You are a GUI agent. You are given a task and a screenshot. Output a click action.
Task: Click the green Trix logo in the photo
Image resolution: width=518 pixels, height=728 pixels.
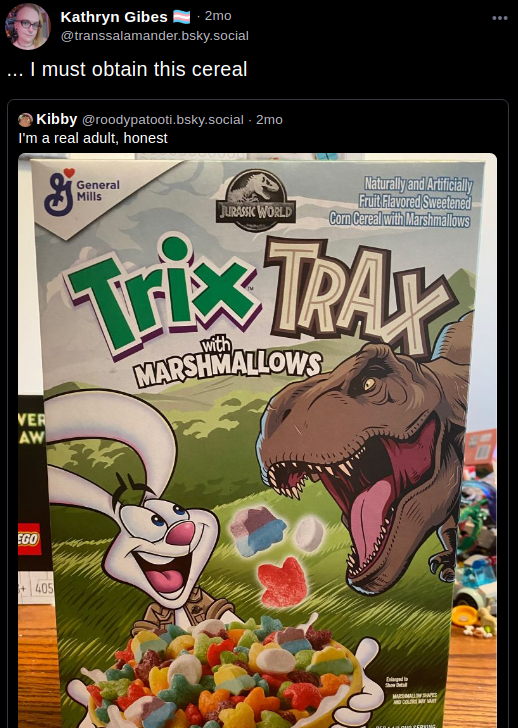[x=163, y=293]
